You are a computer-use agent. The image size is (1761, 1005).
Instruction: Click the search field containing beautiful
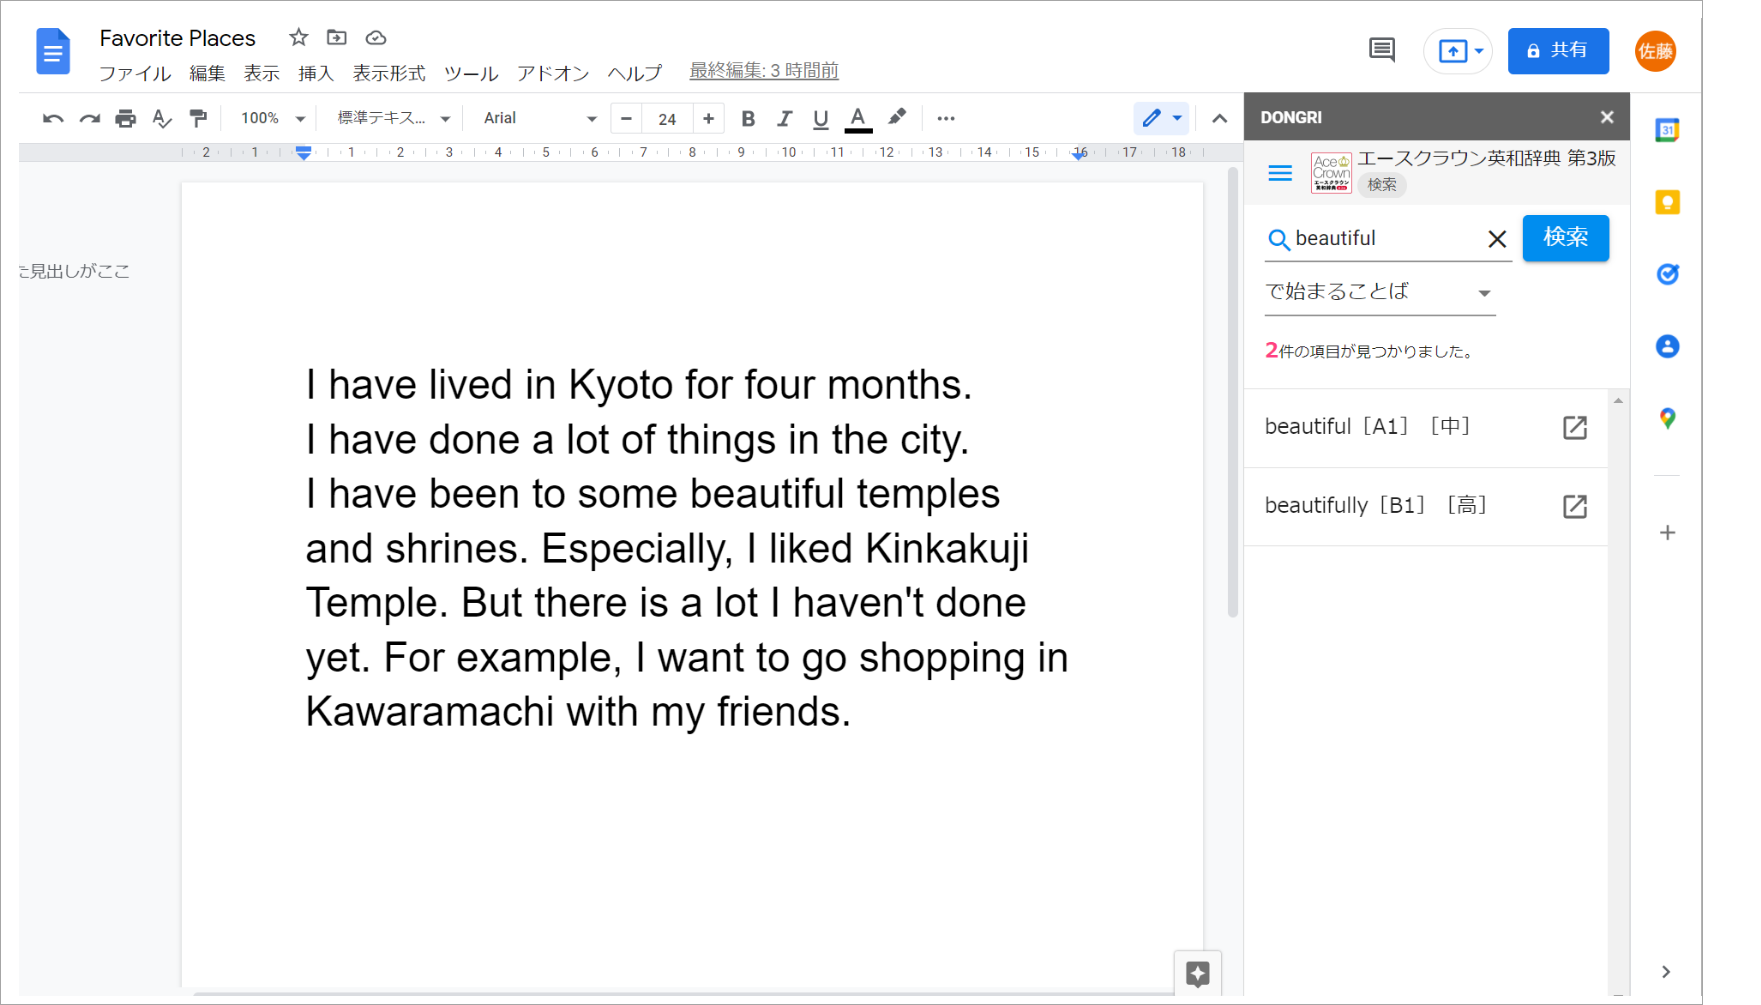click(1388, 239)
